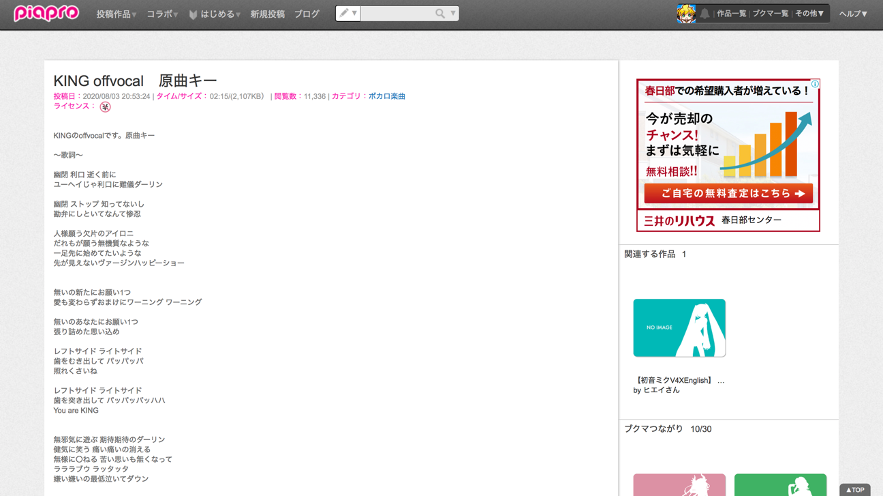Viewport: 883px width, 497px height.
Task: Click the ボカロ楽曲 category link
Action: pos(386,96)
